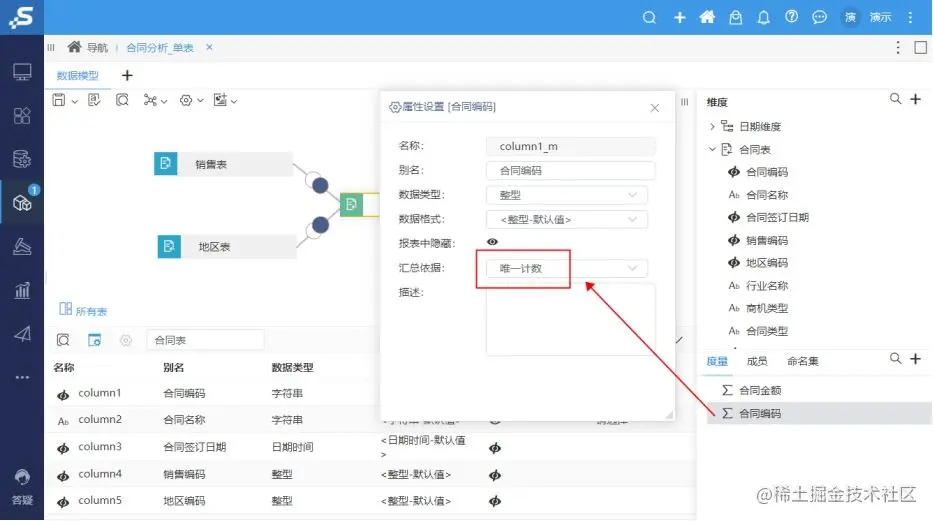Click the search icon in top bar

649,17
